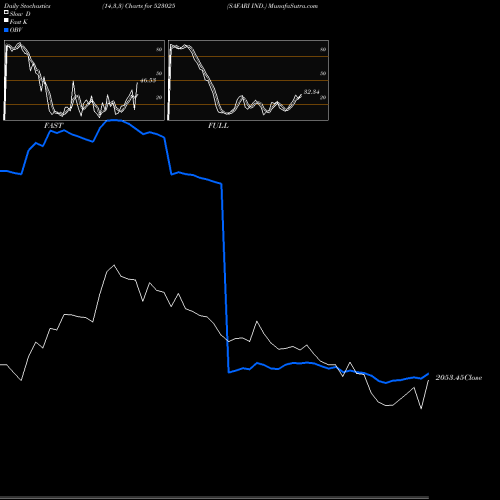
Task: Click the '(SAFARI IND.) MunafaSutra.com' text
Action: tap(272, 6)
